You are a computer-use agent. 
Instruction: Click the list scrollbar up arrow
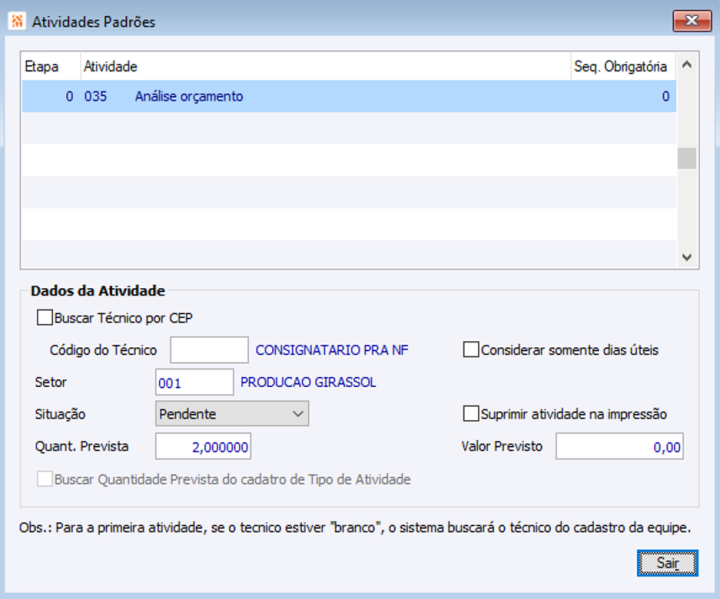tap(687, 65)
